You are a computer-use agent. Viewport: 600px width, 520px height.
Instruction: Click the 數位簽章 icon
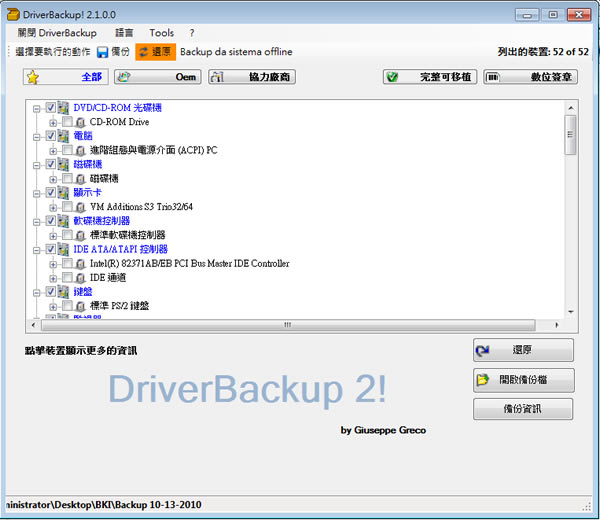pyautogui.click(x=492, y=77)
